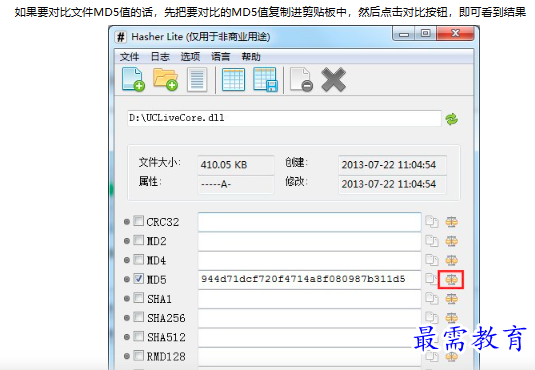Image resolution: width=535 pixels, height=370 pixels.
Task: Click the file size value 410.05 KB
Action: click(236, 165)
